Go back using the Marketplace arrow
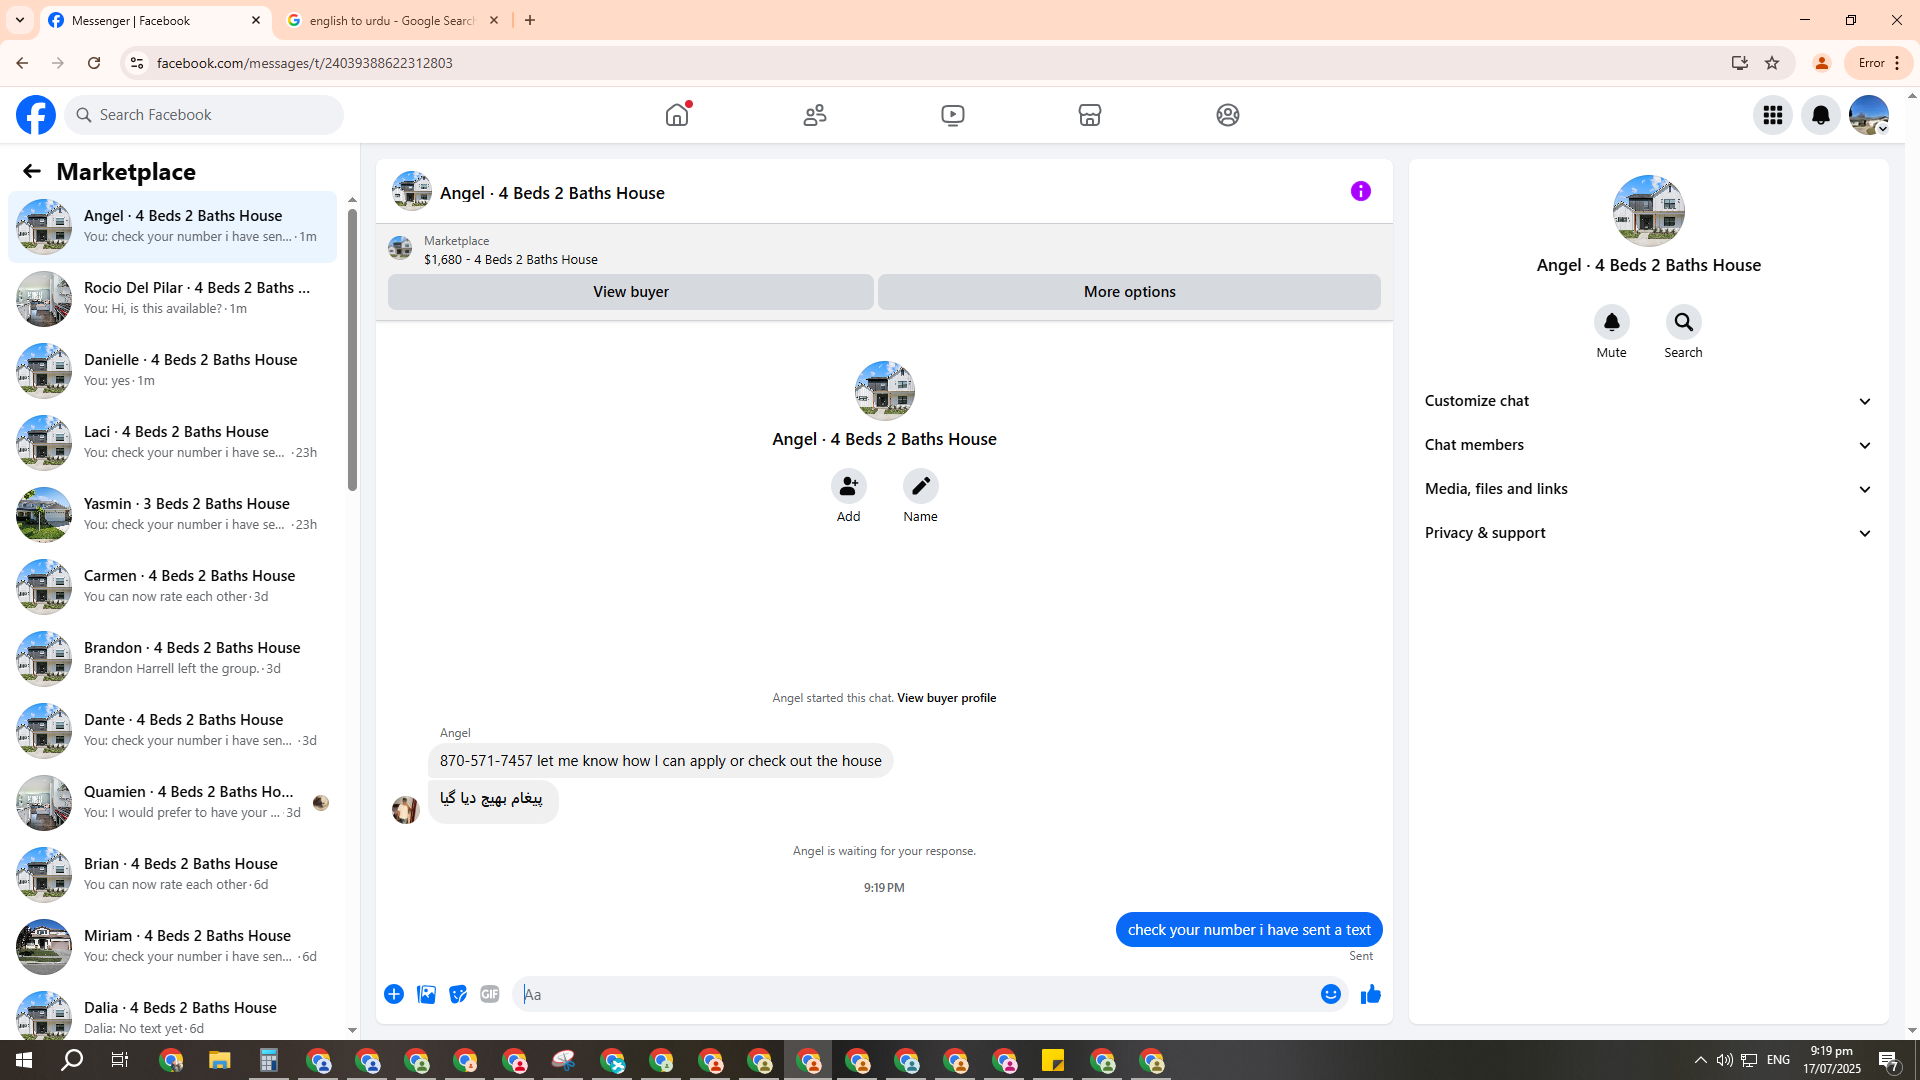Viewport: 1920px width, 1080px height. (32, 172)
